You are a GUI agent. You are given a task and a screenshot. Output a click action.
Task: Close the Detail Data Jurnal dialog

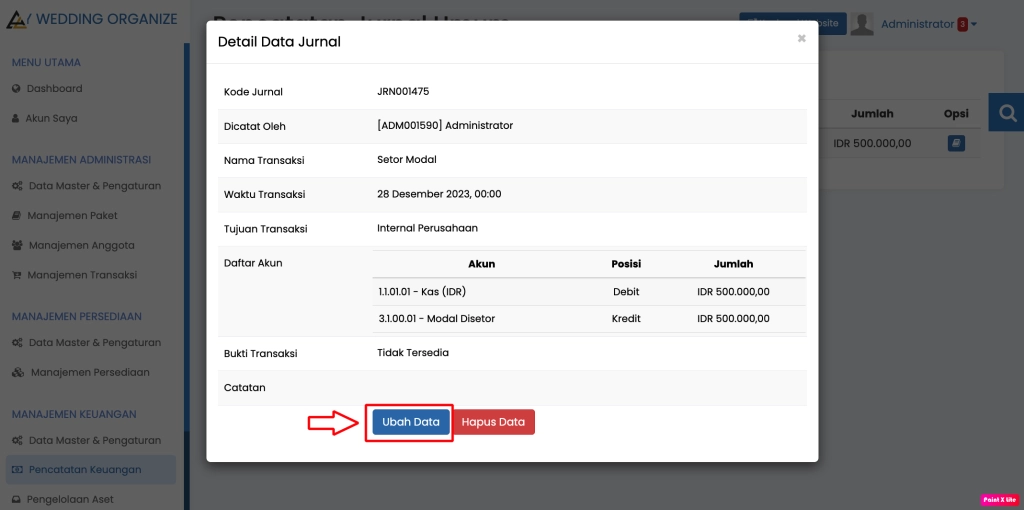801,39
